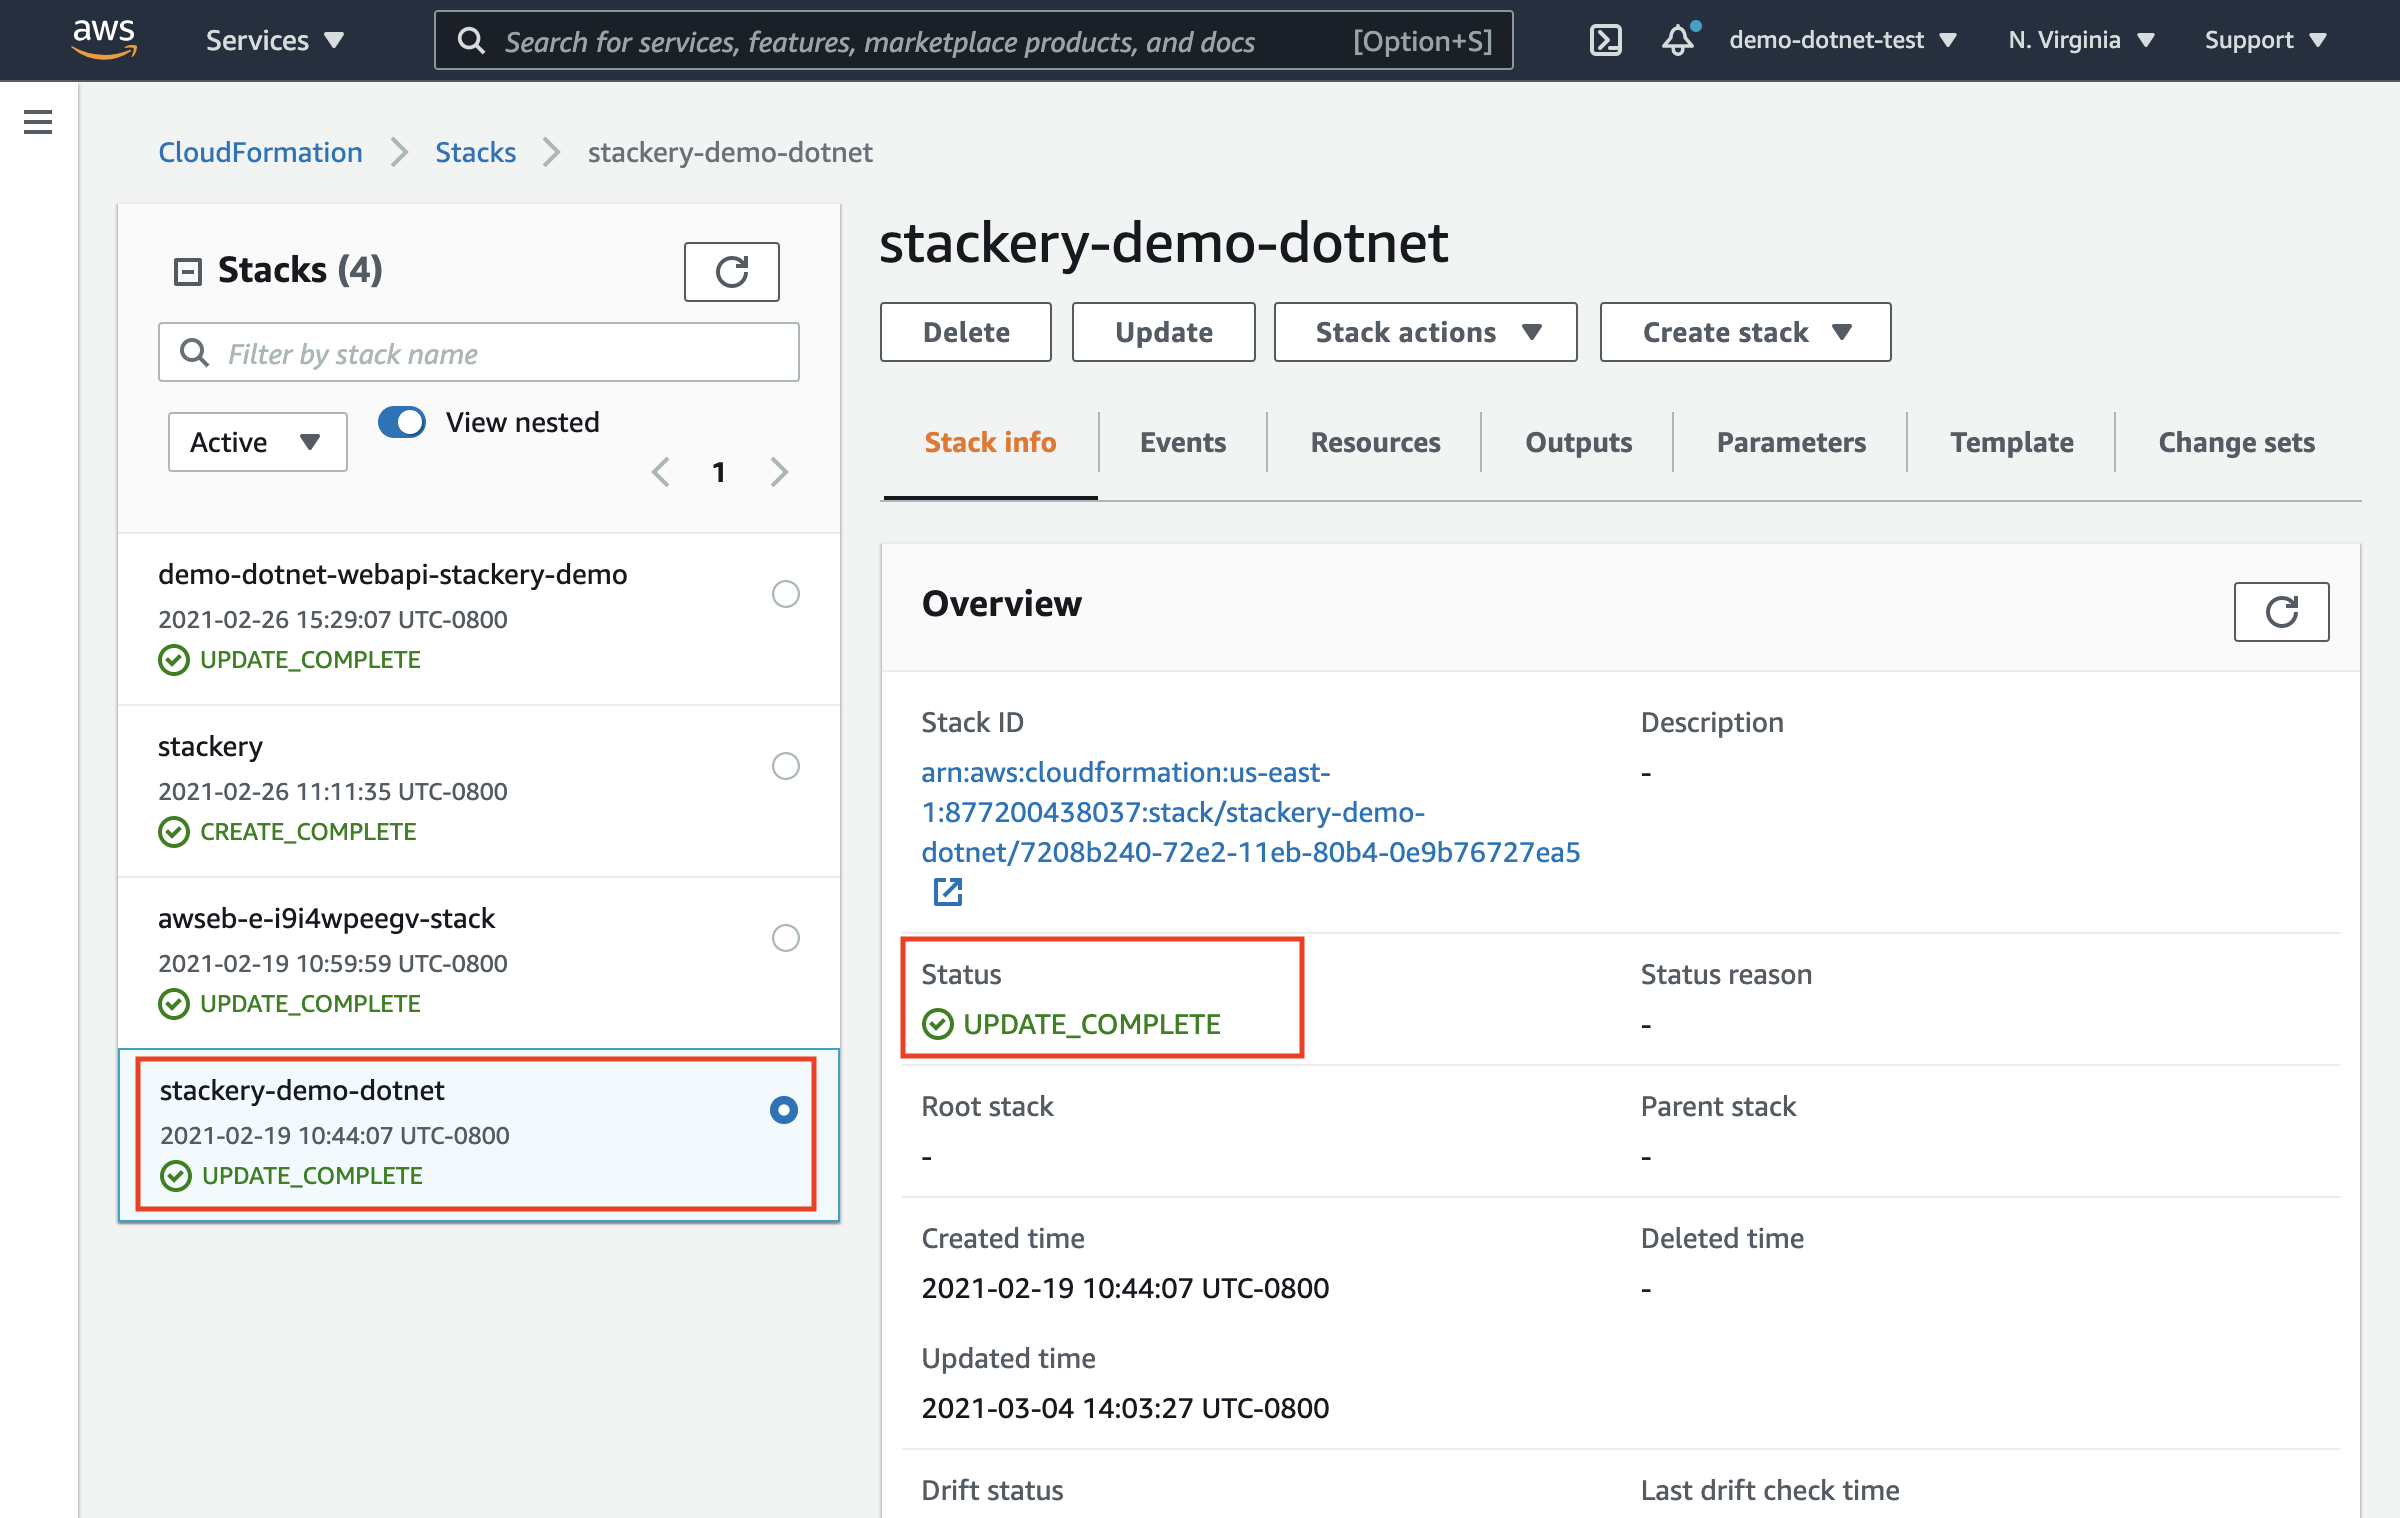Expand the Stack actions dropdown
Screen dimensions: 2400x1518
coord(1425,332)
